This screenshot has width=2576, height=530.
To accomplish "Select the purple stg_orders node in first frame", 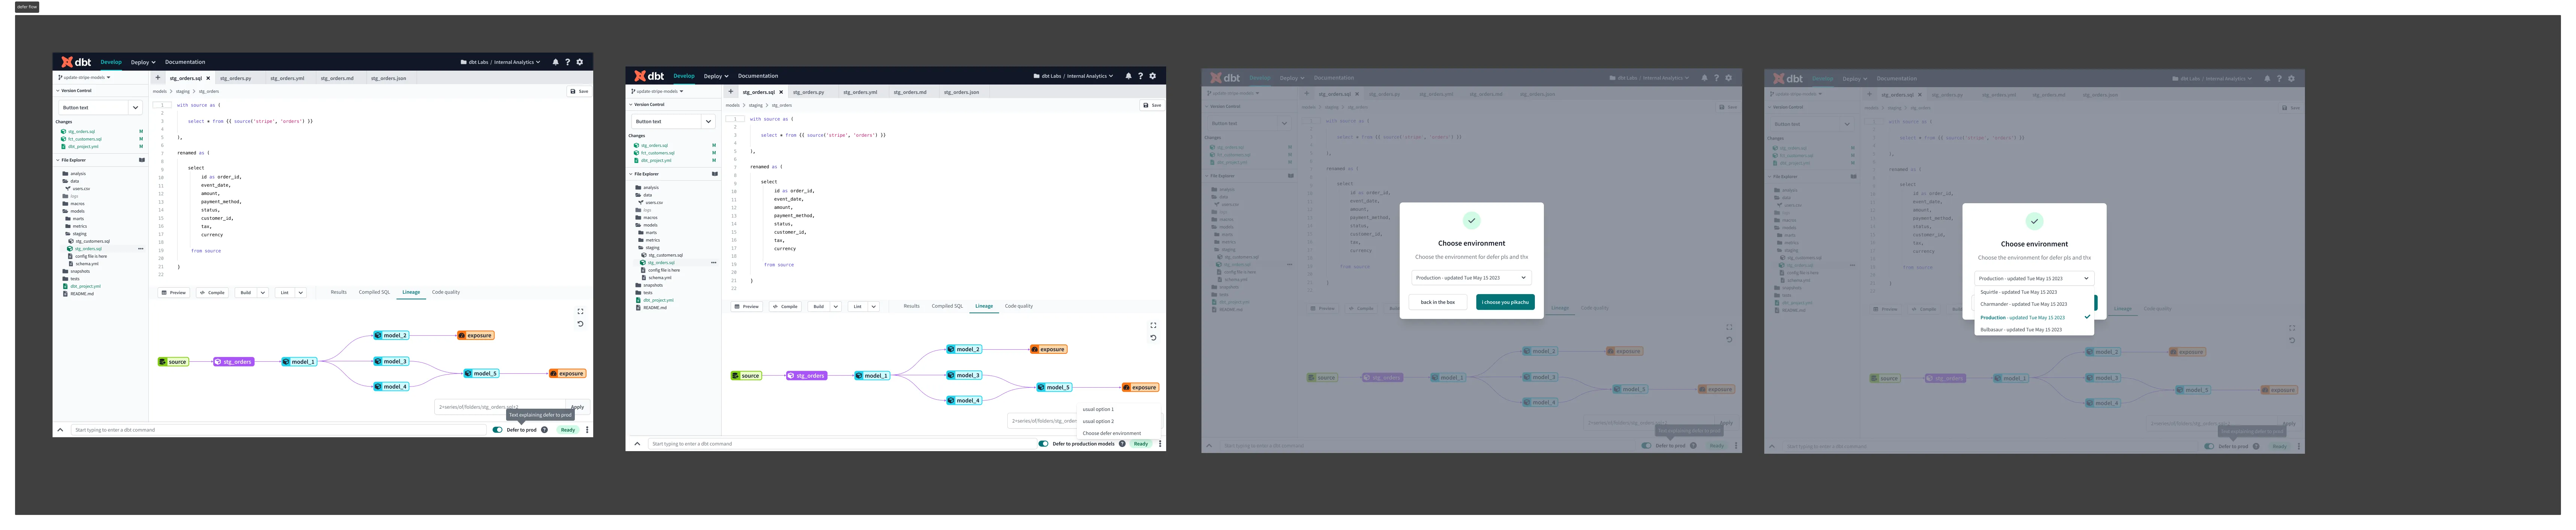I will click(234, 362).
